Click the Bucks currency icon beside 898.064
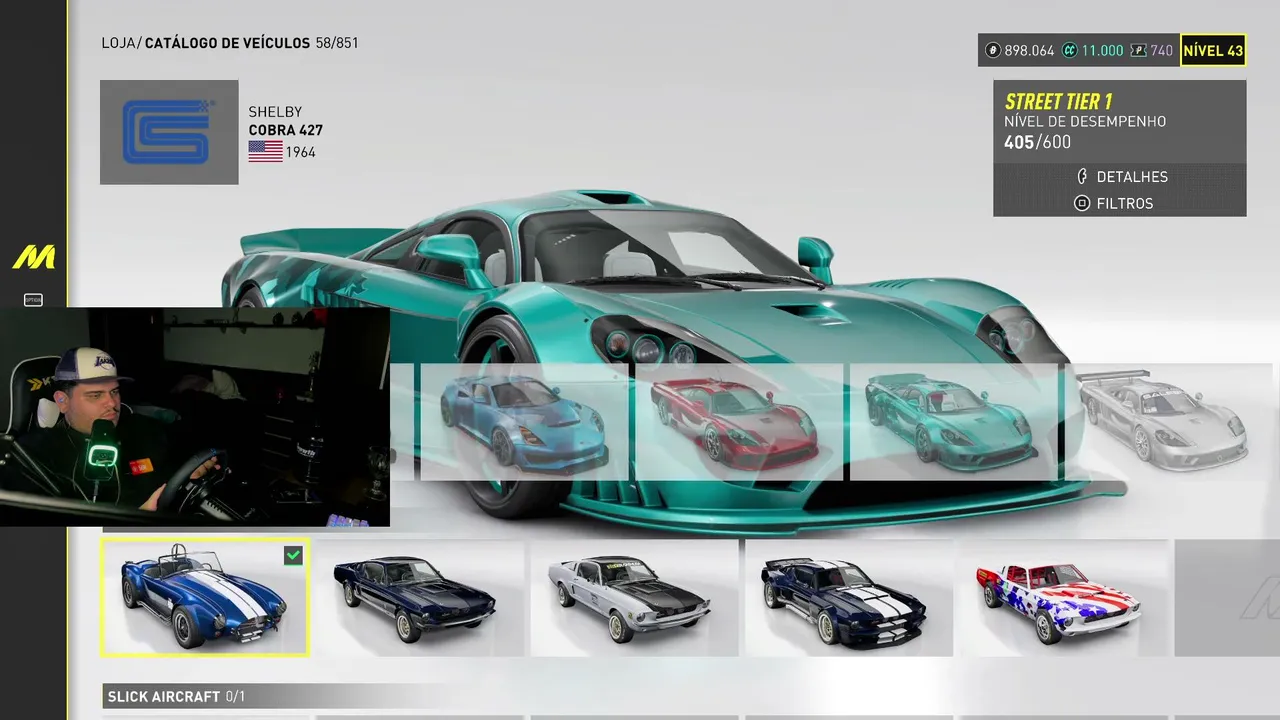 click(993, 50)
